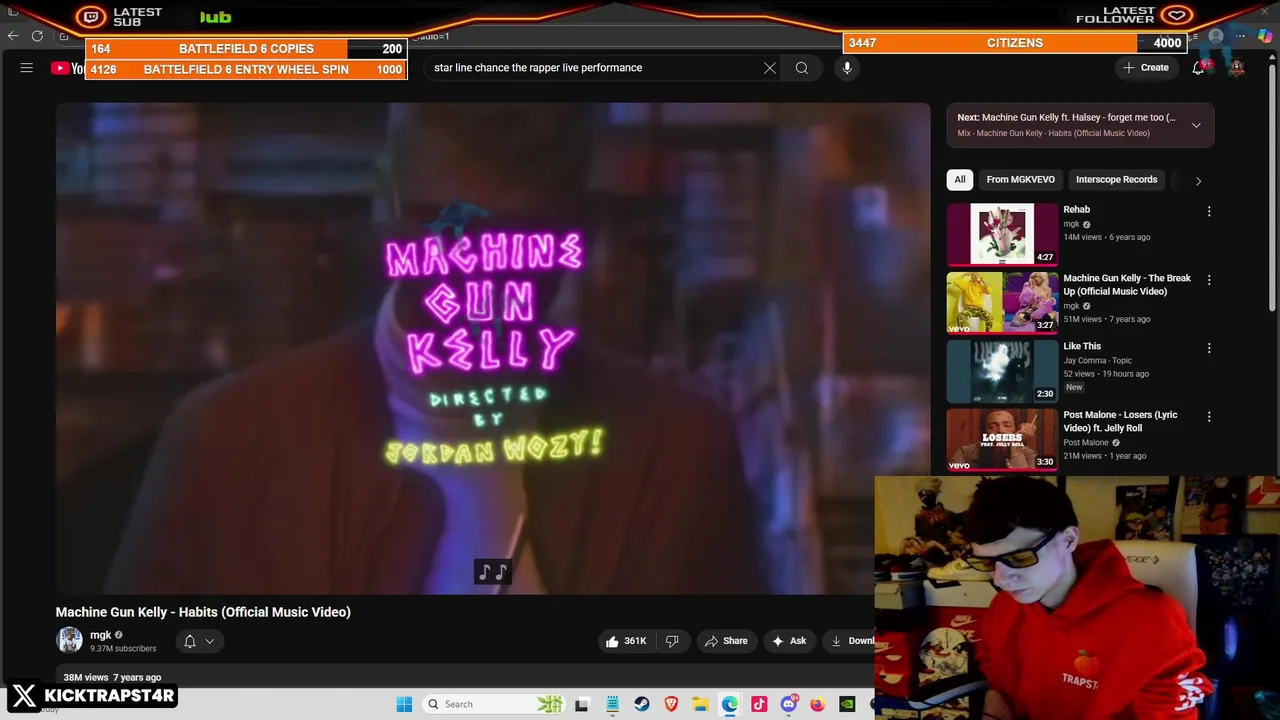Show more chips with right arrow
The image size is (1280, 720).
pyautogui.click(x=1198, y=181)
